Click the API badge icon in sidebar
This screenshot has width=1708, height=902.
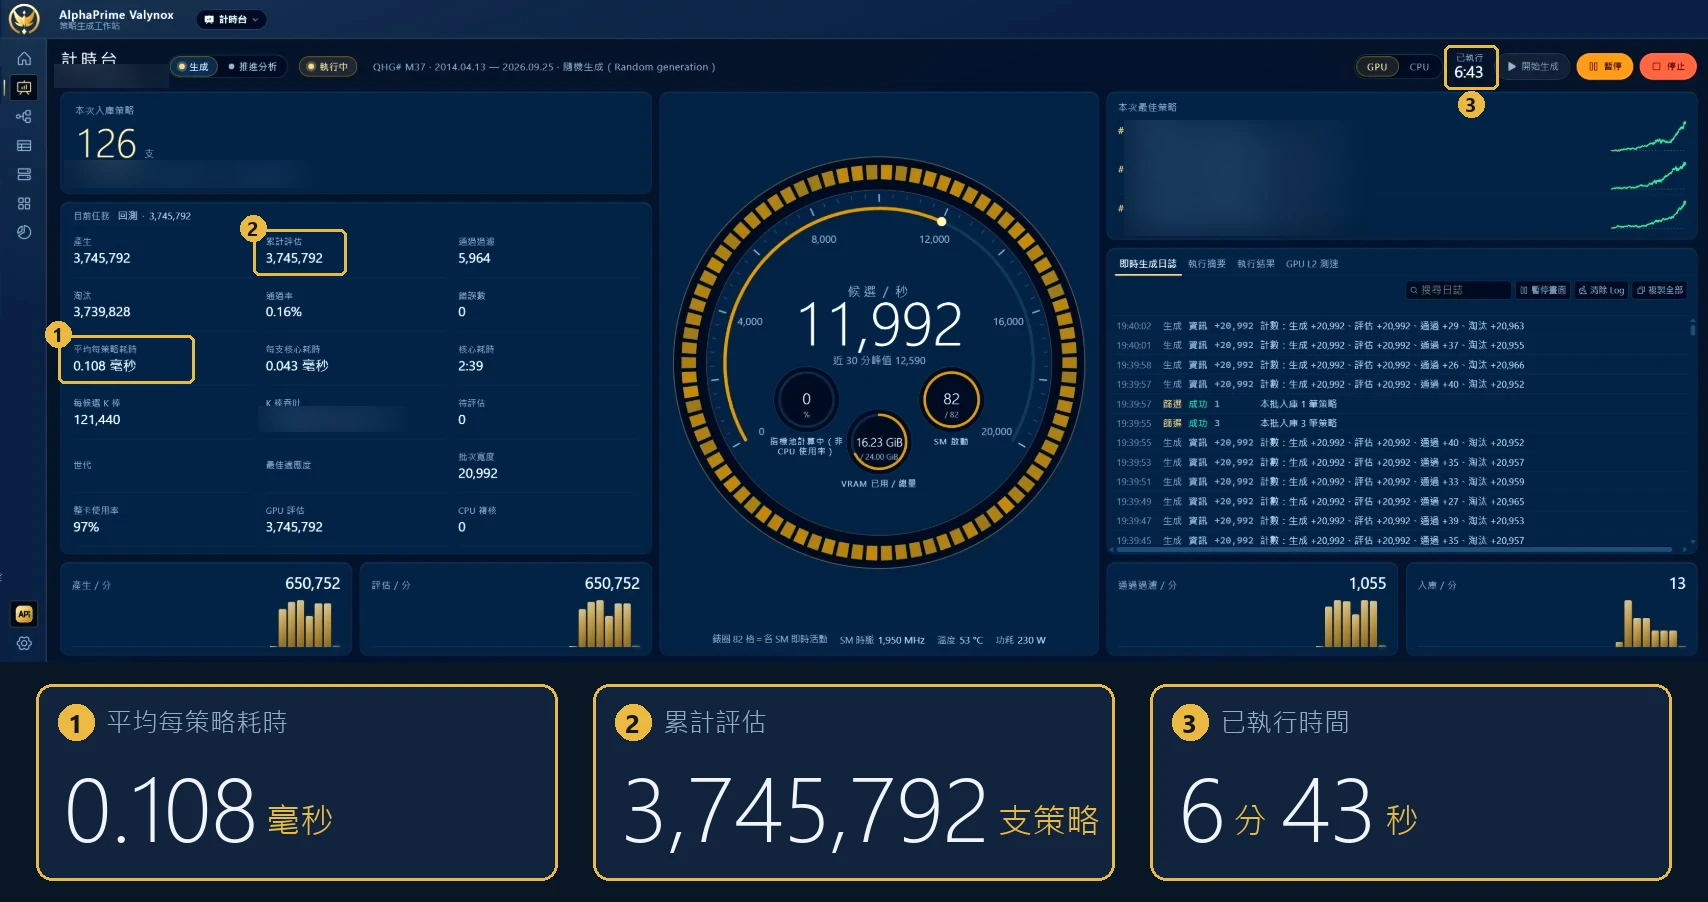(x=24, y=614)
